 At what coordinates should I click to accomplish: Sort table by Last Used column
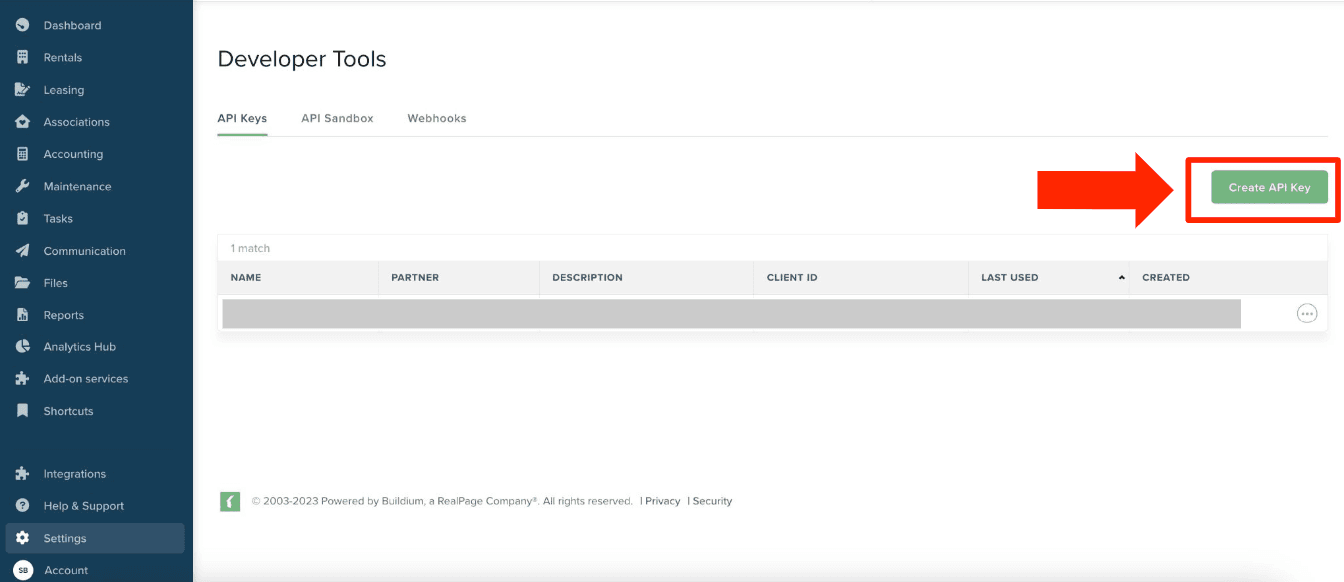[x=1009, y=277]
